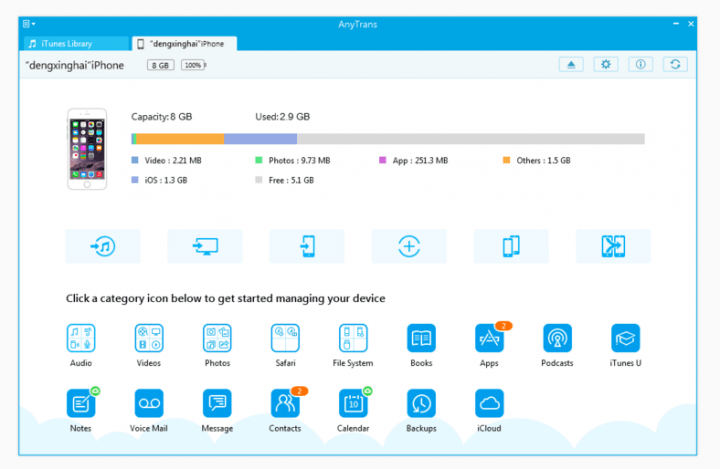Click the "iOS : 1.3 GB" legend text
Viewport: 720px width, 469px height.
point(166,180)
